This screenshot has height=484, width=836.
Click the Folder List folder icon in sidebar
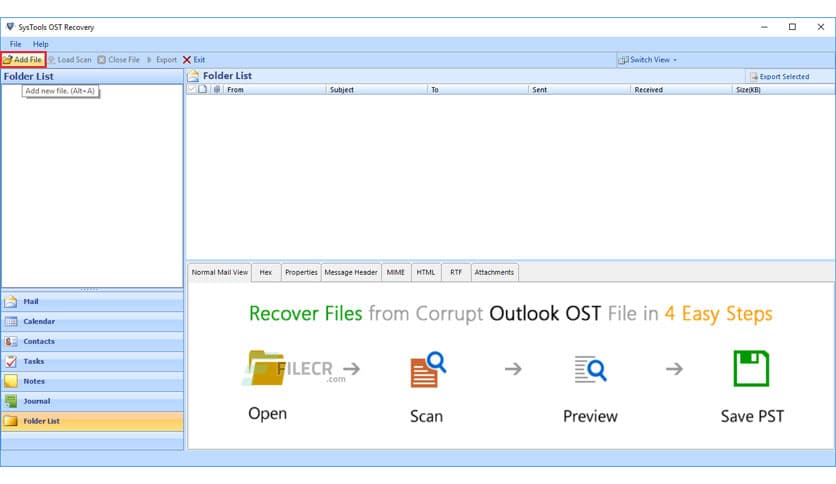11,421
